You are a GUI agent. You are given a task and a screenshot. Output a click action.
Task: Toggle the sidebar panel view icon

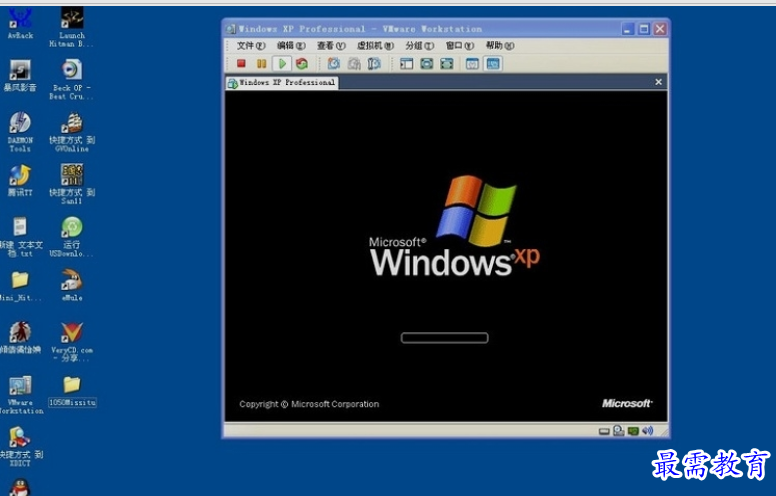click(406, 63)
